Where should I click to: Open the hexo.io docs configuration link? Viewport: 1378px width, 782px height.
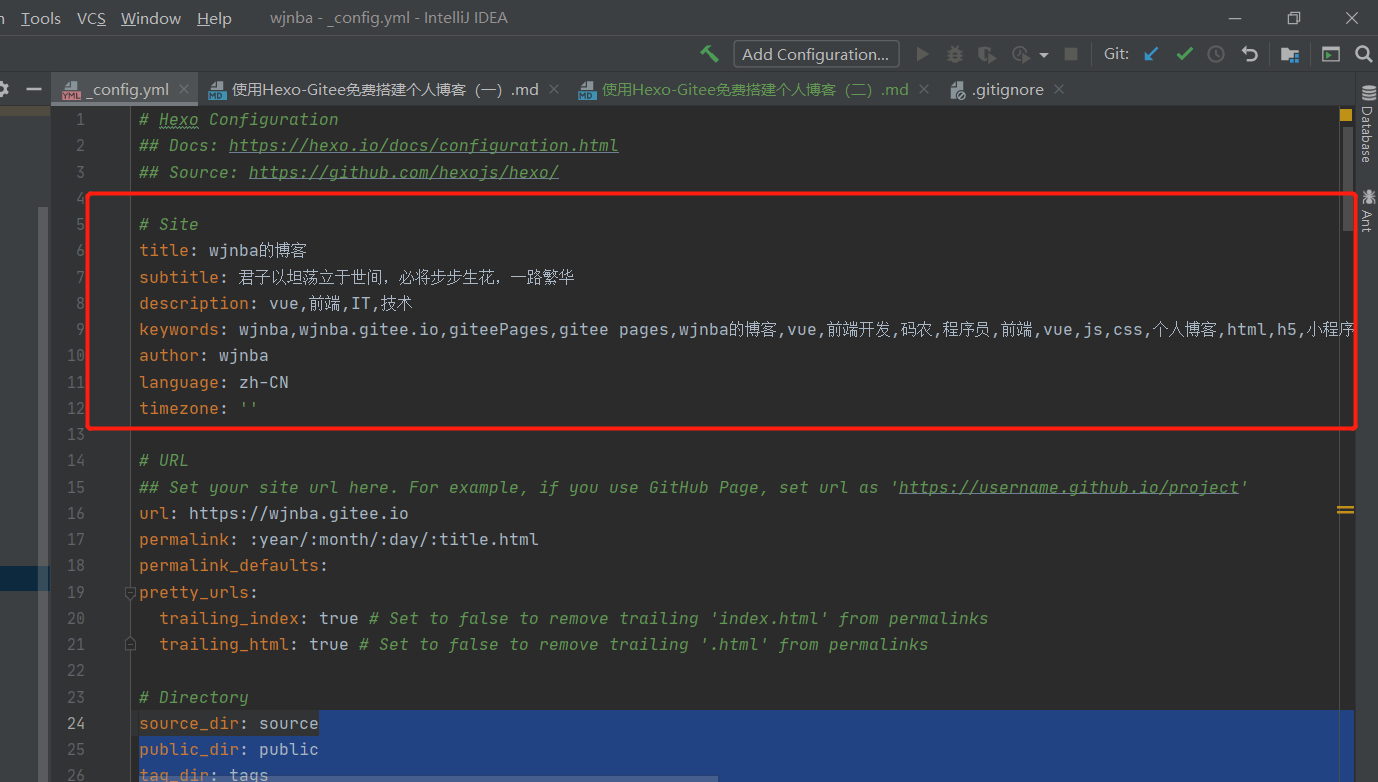pyautogui.click(x=423, y=145)
